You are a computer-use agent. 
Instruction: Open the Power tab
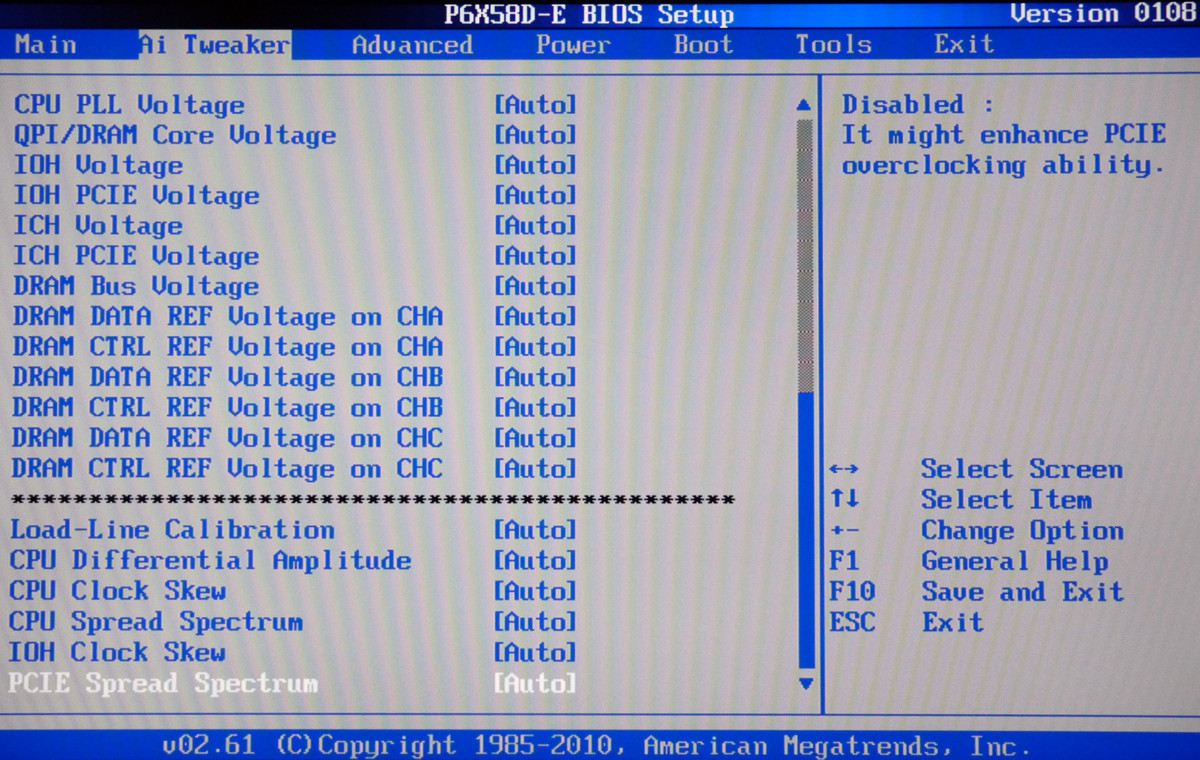tap(573, 45)
